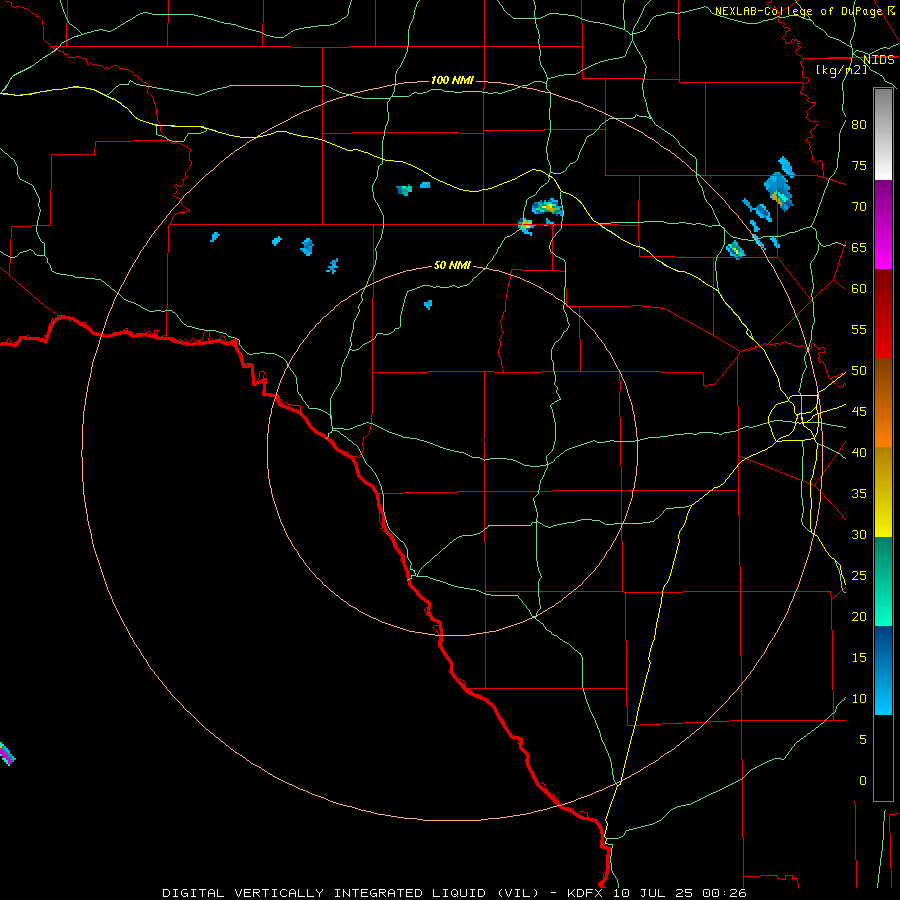900x900 pixels.
Task: Click the [kg/m2] units label
Action: (x=841, y=70)
